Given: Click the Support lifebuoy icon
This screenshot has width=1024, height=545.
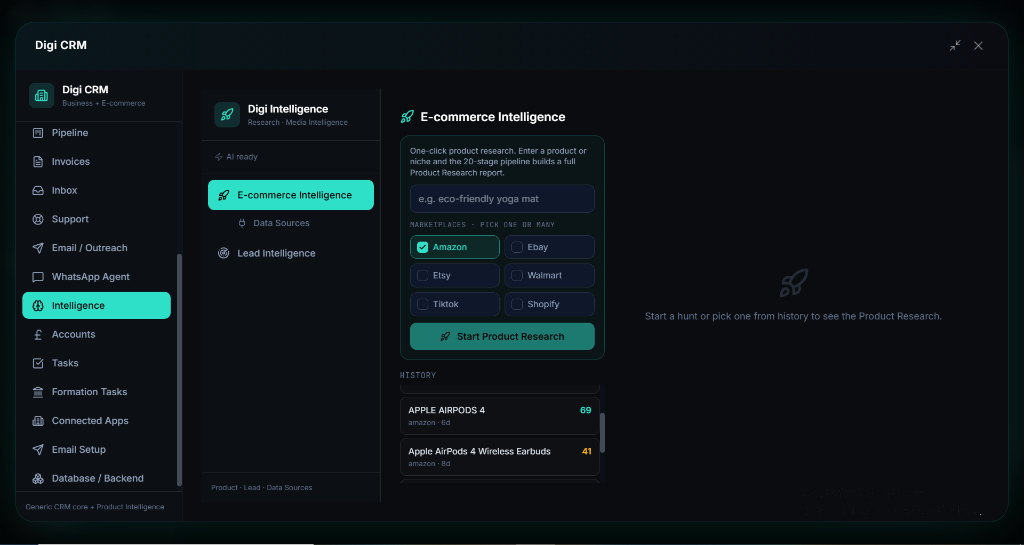Looking at the screenshot, I should click(38, 219).
